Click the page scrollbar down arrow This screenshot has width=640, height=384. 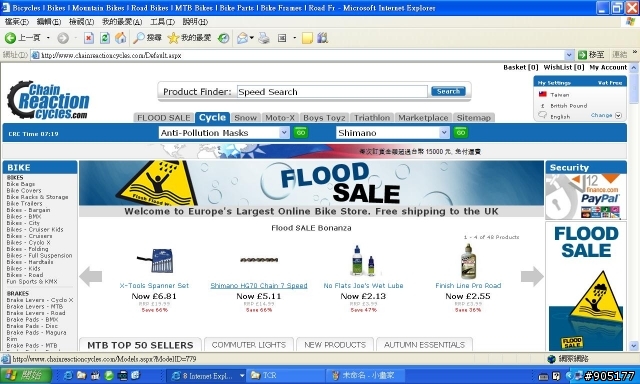pyautogui.click(x=633, y=346)
